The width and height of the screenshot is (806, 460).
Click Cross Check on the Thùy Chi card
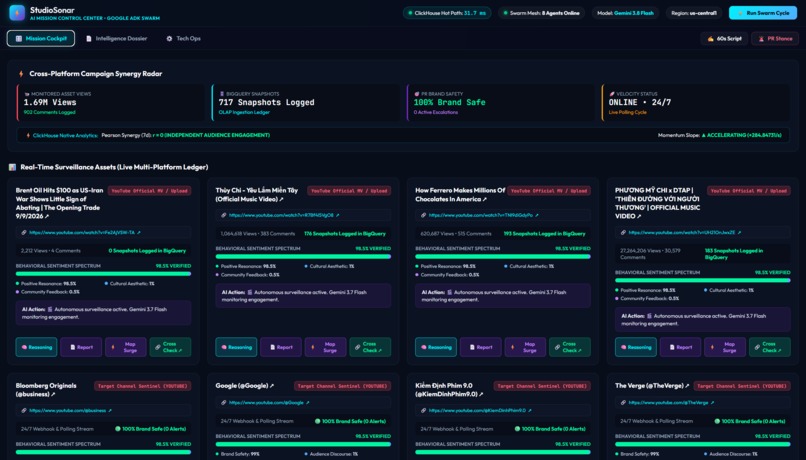pyautogui.click(x=370, y=347)
